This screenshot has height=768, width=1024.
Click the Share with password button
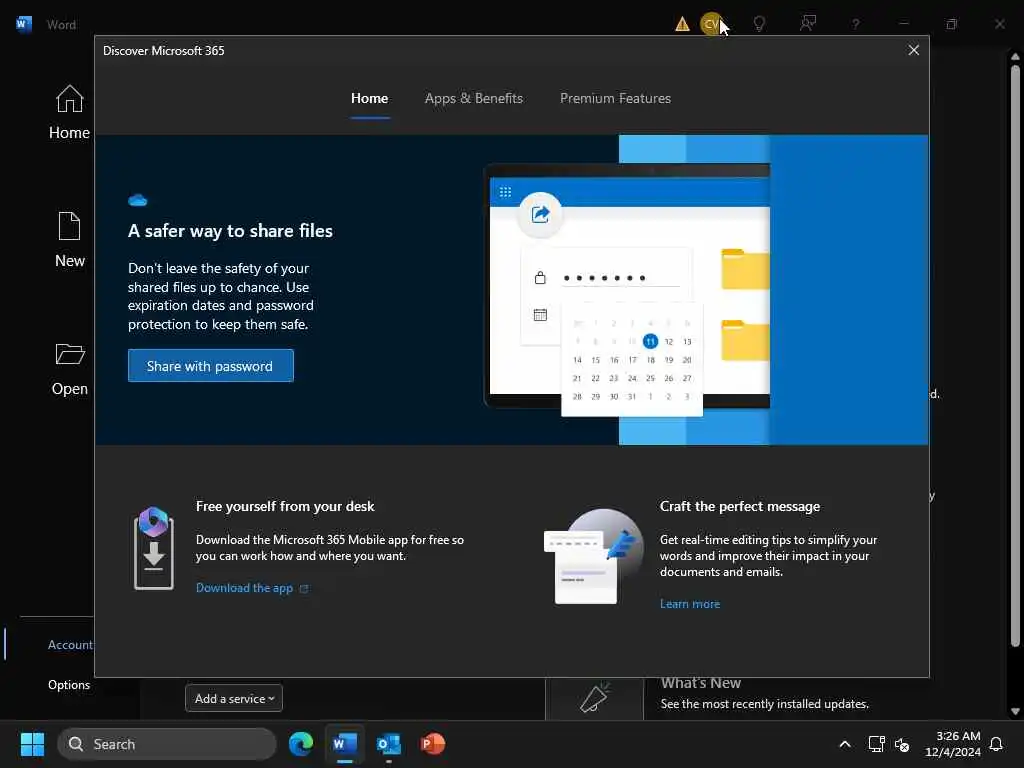click(210, 366)
